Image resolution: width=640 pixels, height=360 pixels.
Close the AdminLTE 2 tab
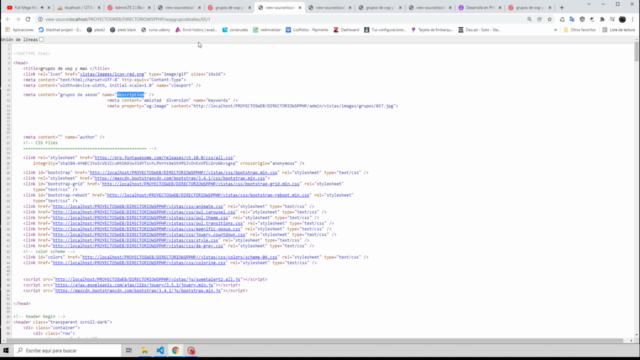[149, 7]
